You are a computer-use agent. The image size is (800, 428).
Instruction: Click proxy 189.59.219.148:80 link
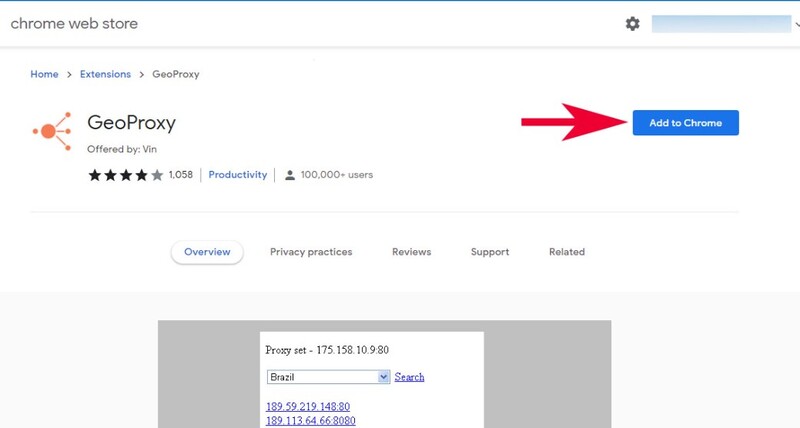coord(308,407)
